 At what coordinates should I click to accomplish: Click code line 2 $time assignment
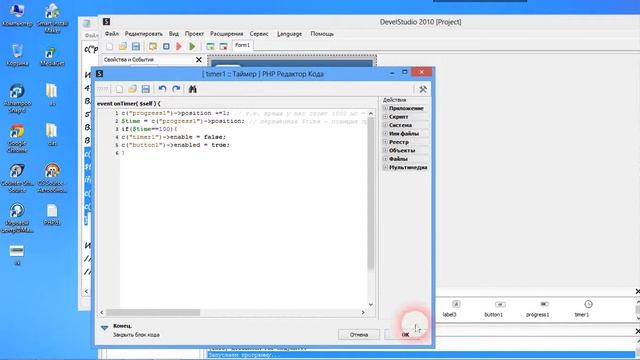click(183, 121)
